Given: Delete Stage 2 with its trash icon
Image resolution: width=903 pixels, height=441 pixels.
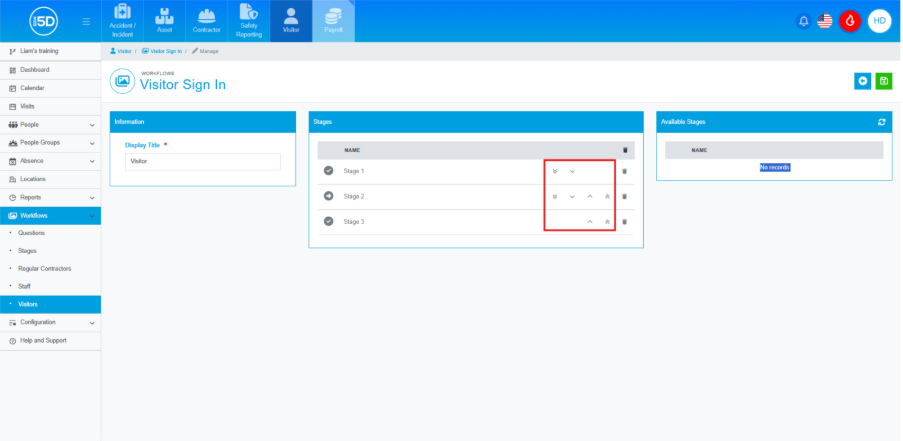Looking at the screenshot, I should pos(625,197).
